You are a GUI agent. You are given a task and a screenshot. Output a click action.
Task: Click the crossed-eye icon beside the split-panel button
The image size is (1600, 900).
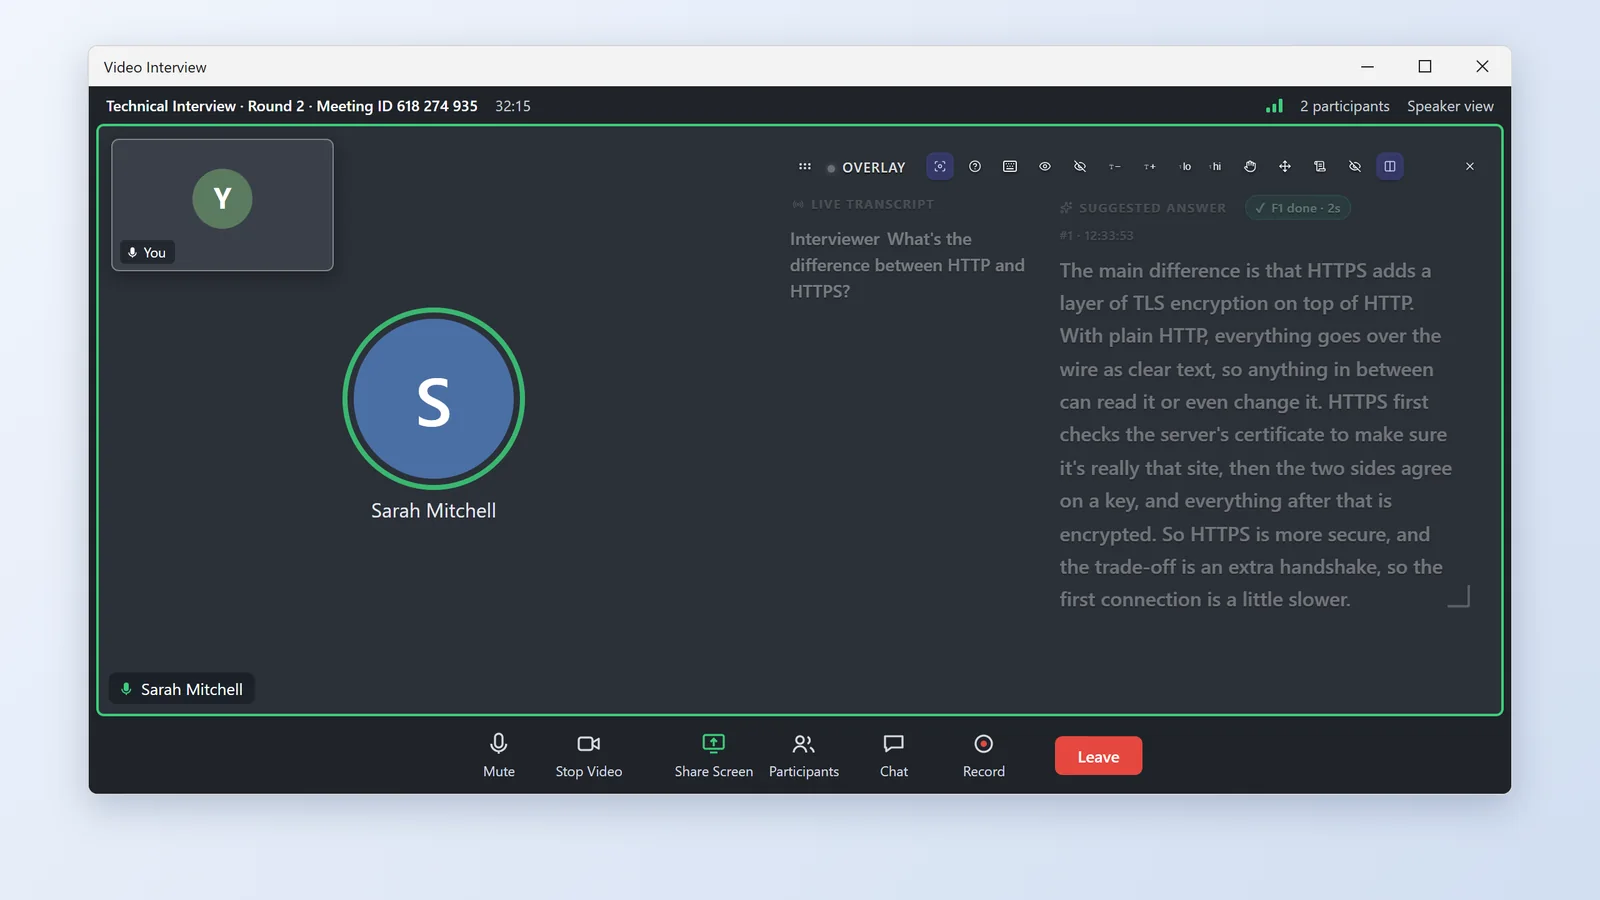1355,167
